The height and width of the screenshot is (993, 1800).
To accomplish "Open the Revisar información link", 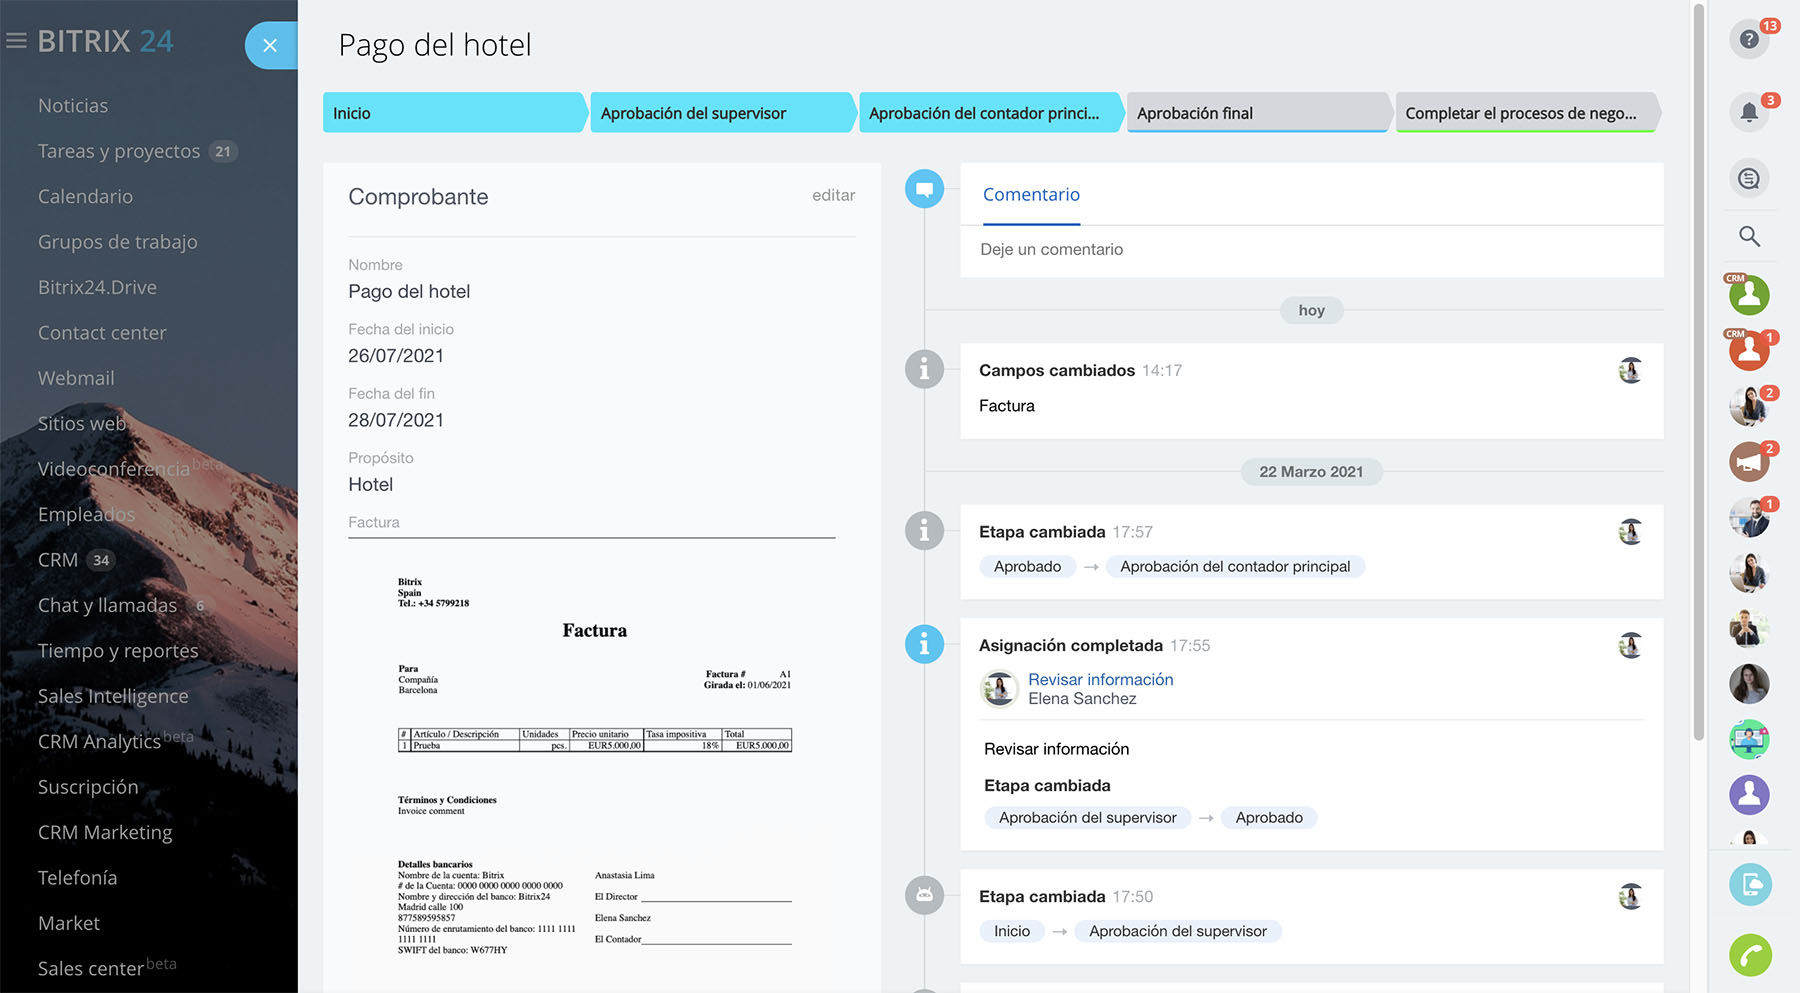I will (x=1100, y=679).
